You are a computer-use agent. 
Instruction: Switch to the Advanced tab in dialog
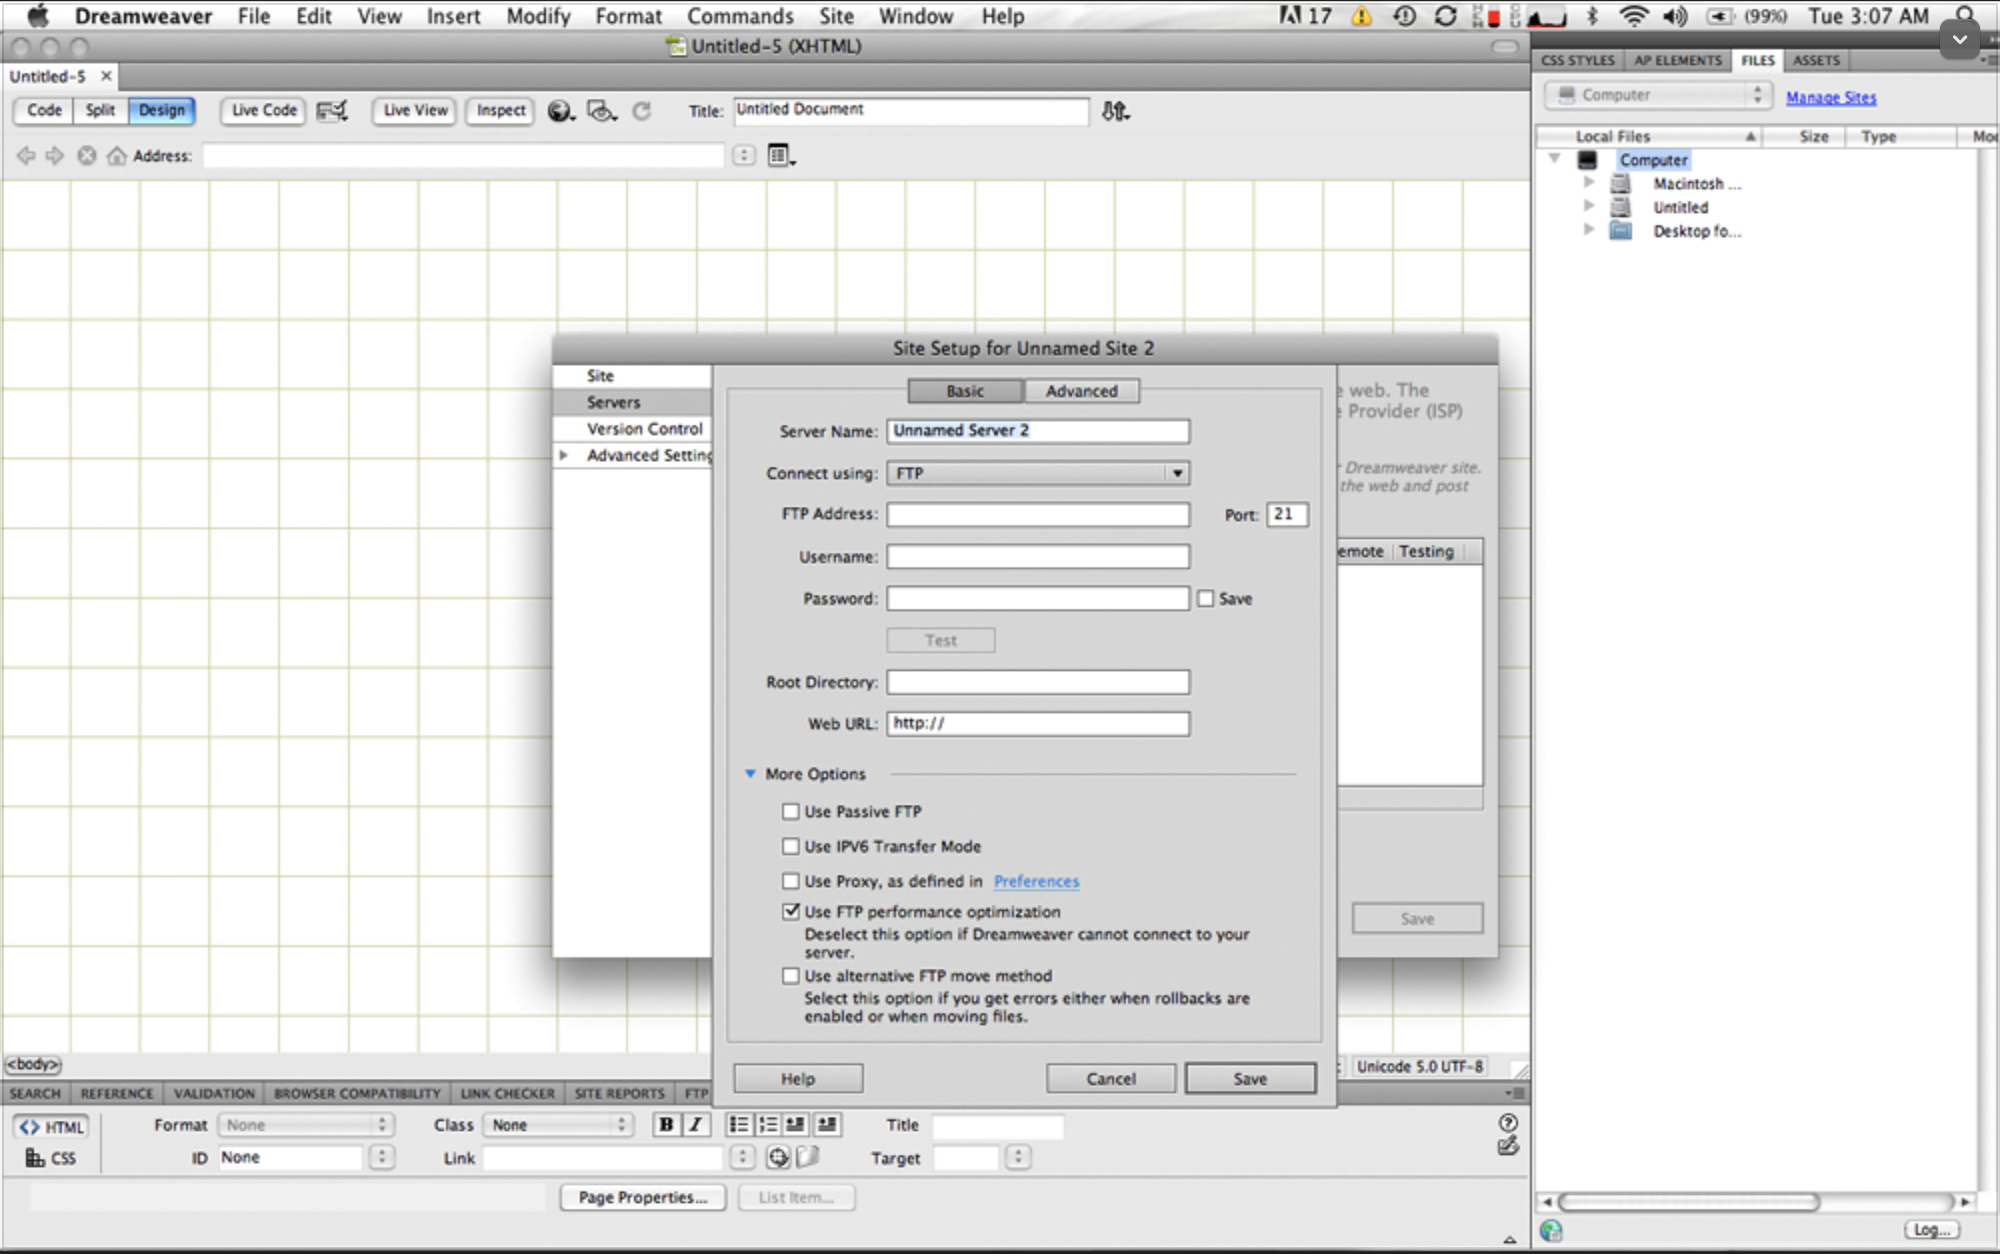[1081, 391]
